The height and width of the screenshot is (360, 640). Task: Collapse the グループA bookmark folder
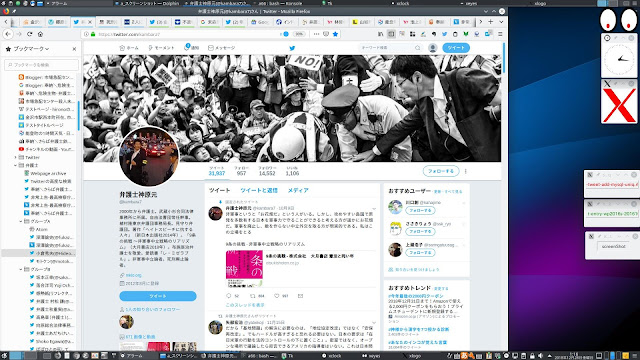point(21,221)
